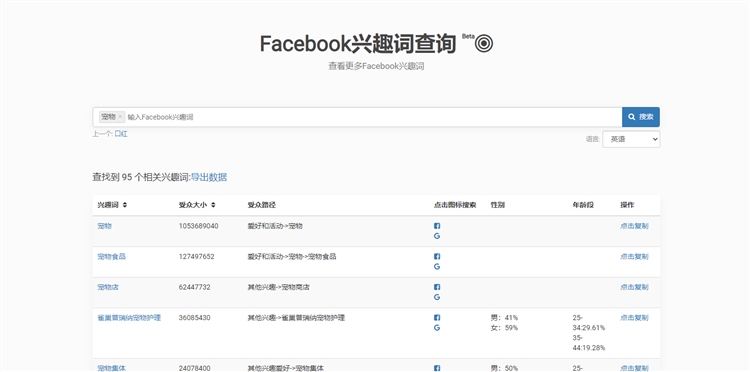Click 点击复制 in the 宠物食品 row
This screenshot has width=750, height=372.
click(x=634, y=257)
